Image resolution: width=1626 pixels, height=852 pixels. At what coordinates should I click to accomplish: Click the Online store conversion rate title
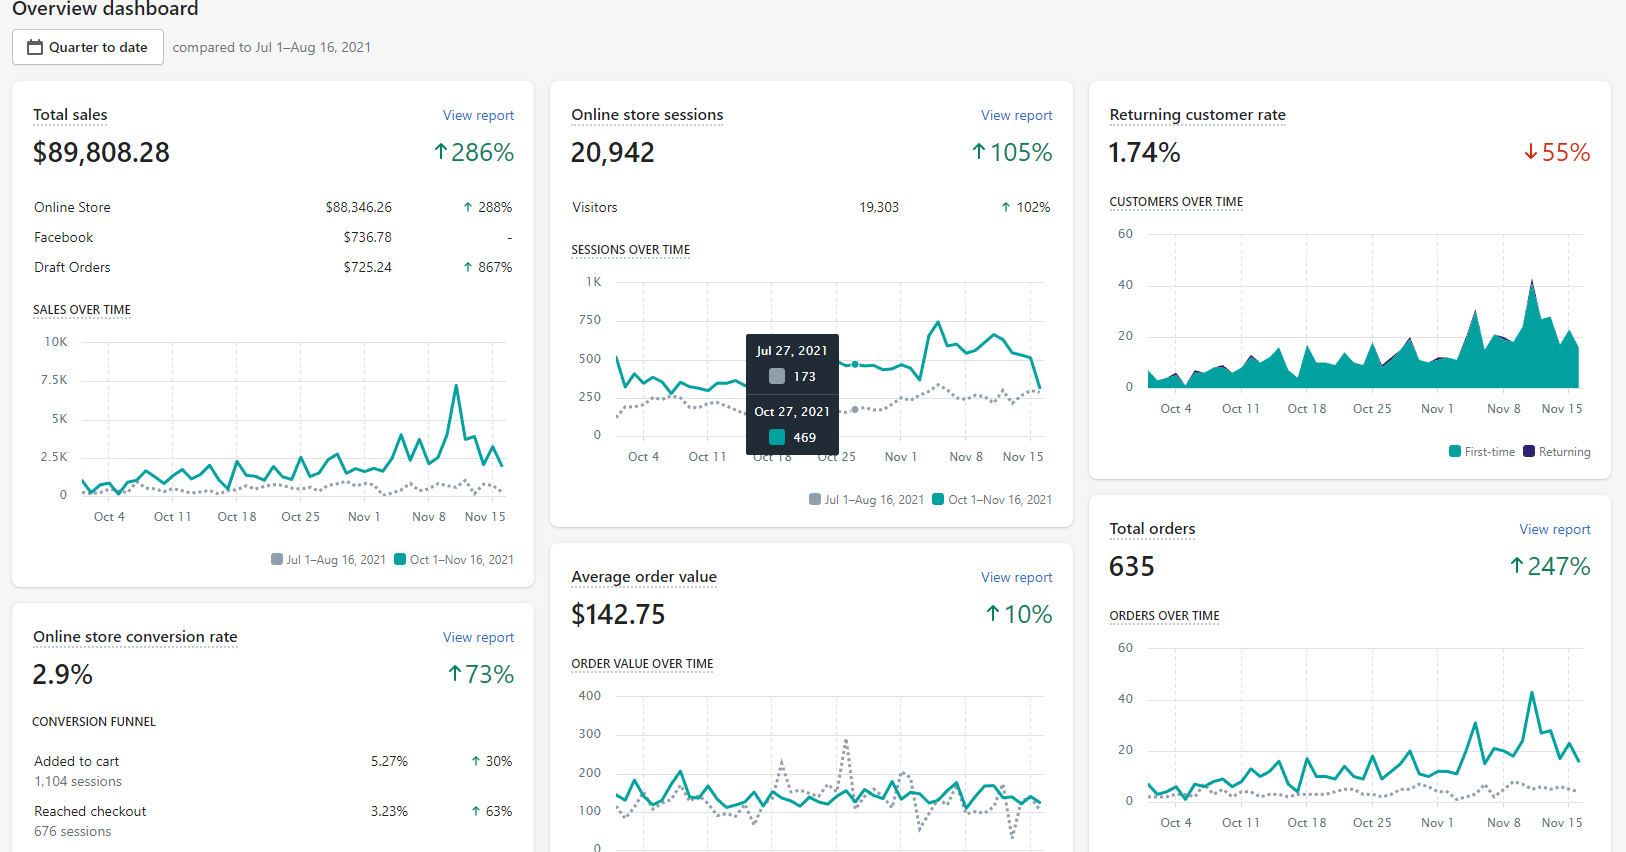coord(135,637)
